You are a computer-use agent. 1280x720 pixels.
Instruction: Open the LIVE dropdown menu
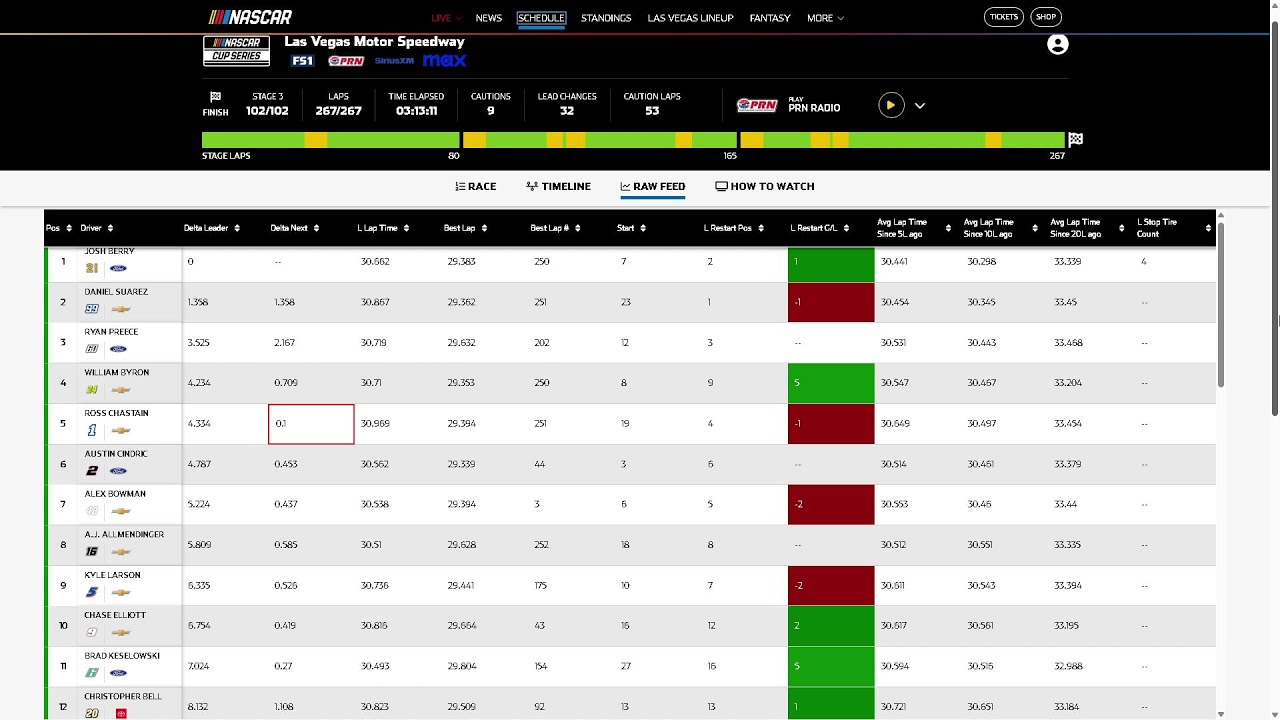click(446, 18)
